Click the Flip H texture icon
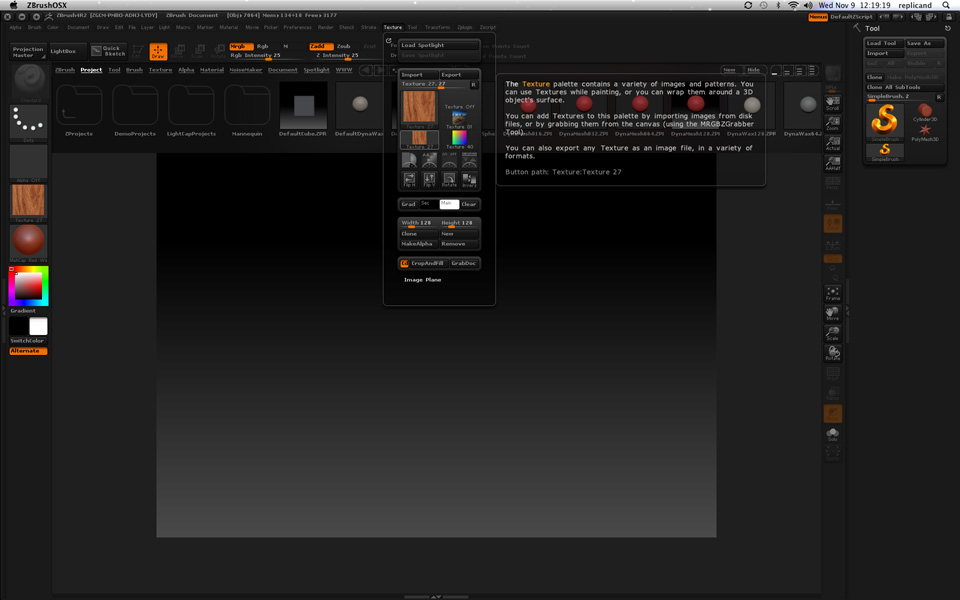Image resolution: width=960 pixels, height=600 pixels. pos(409,179)
